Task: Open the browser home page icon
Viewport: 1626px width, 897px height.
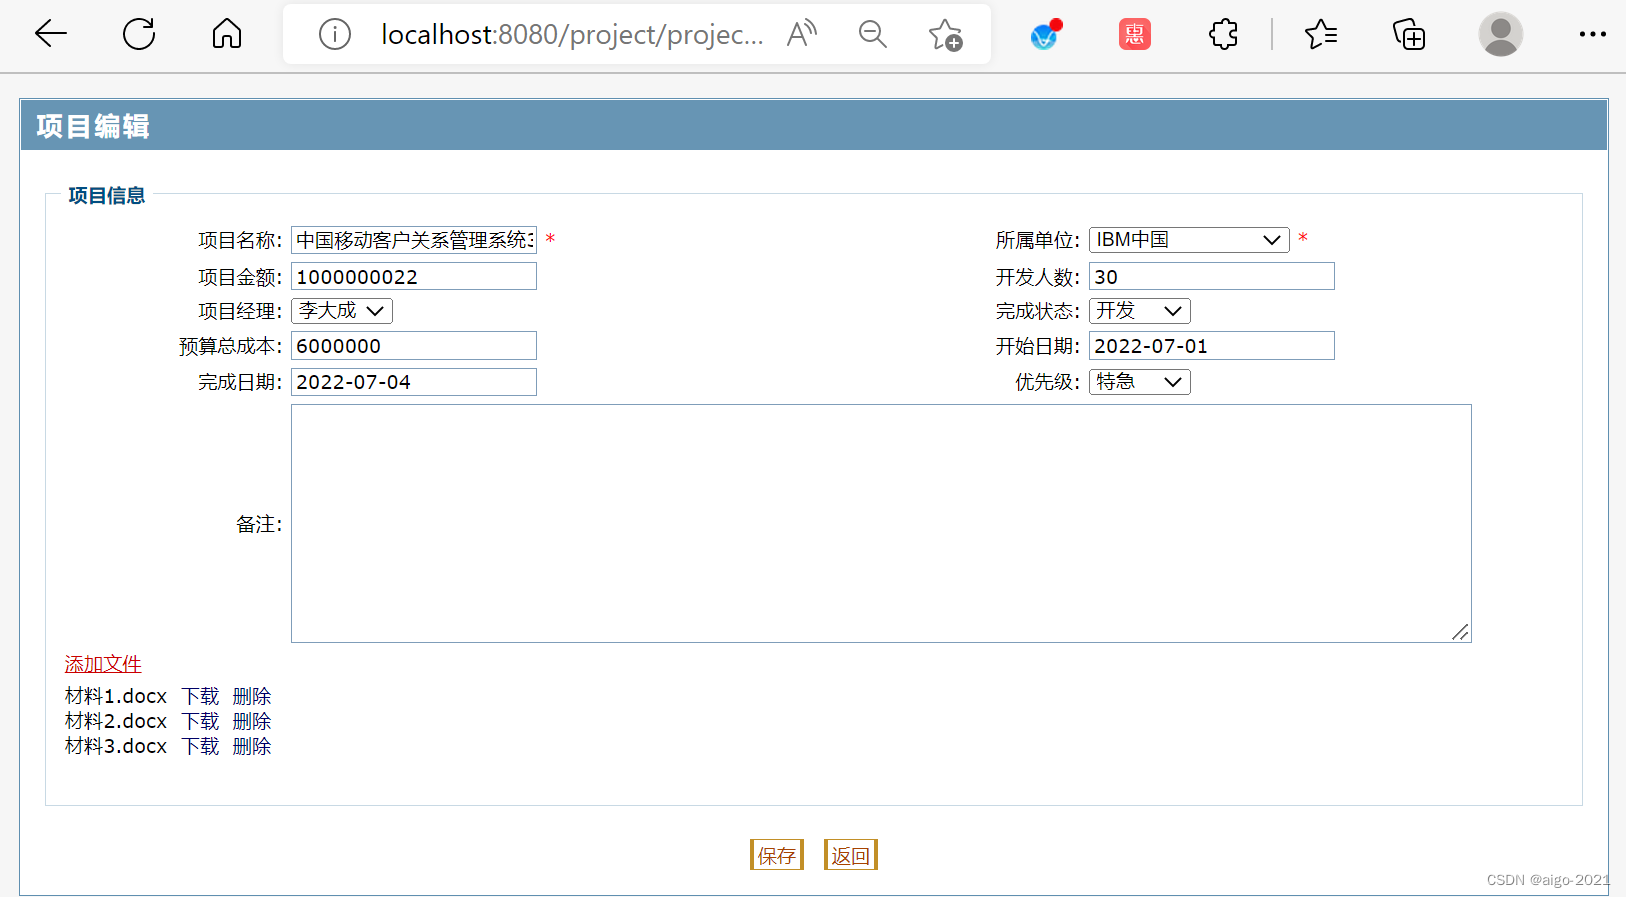Action: 227,34
